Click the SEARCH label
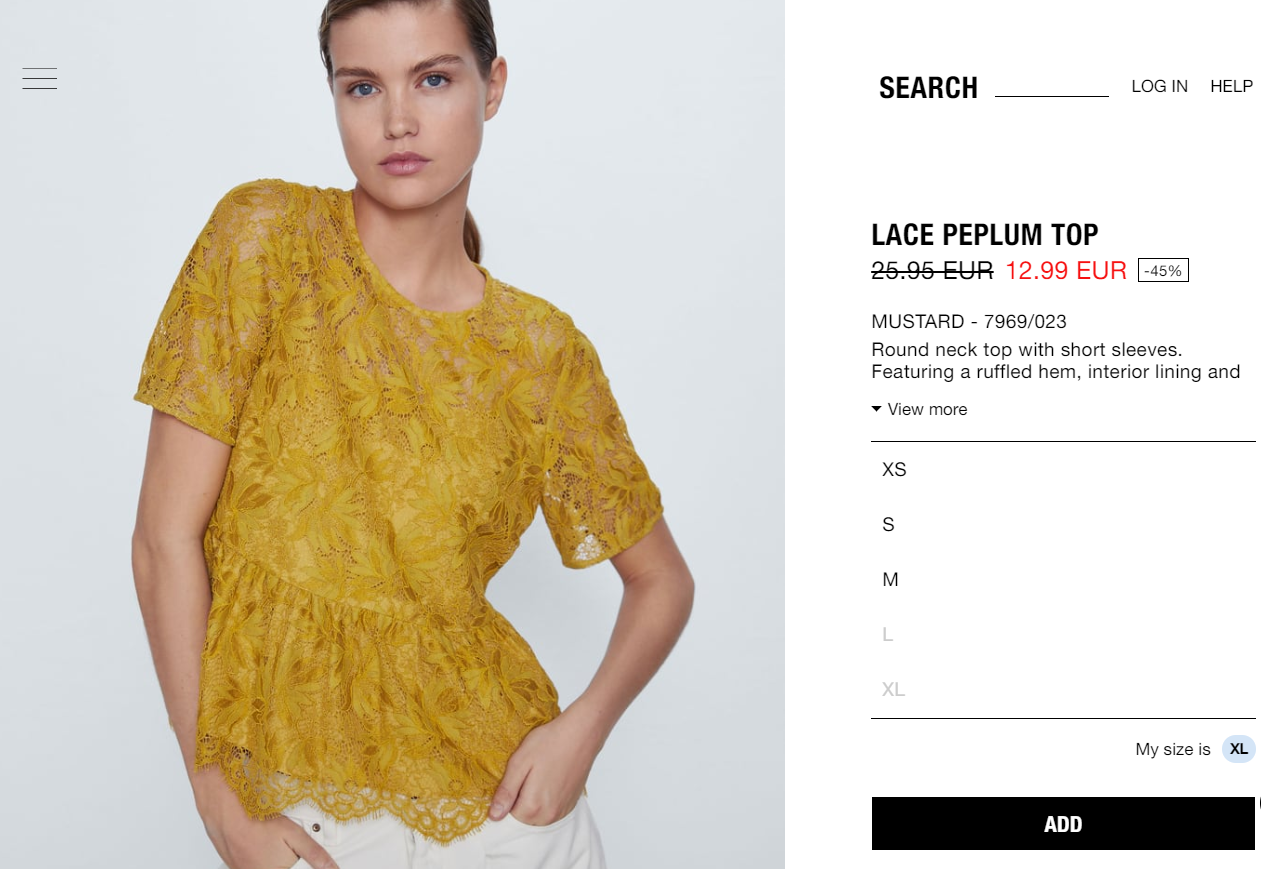Image resolution: width=1261 pixels, height=869 pixels. click(x=928, y=88)
